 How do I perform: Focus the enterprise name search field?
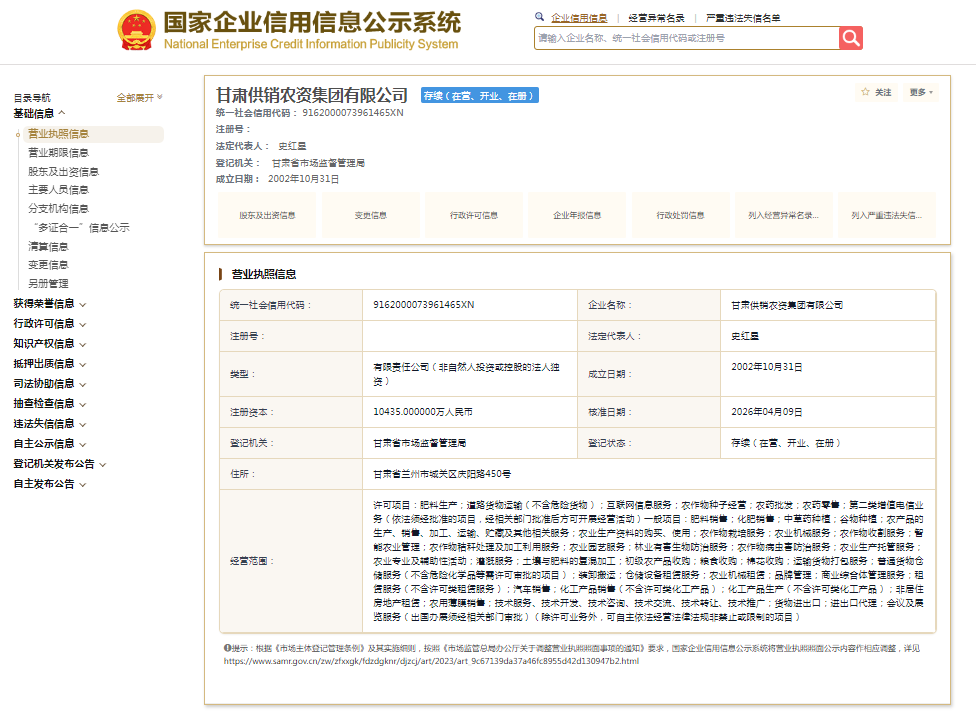pos(686,38)
